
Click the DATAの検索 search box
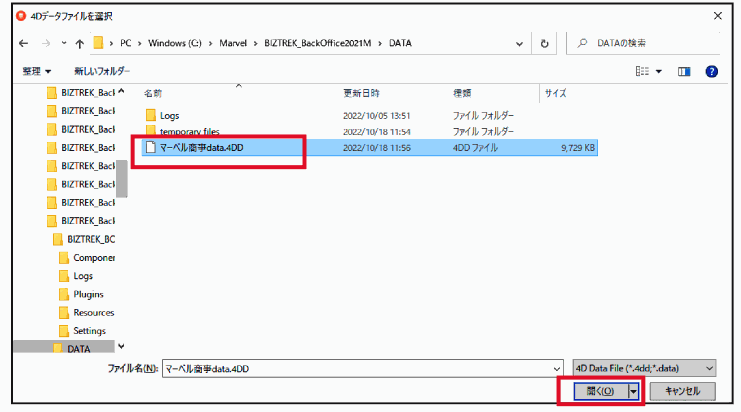[650, 44]
